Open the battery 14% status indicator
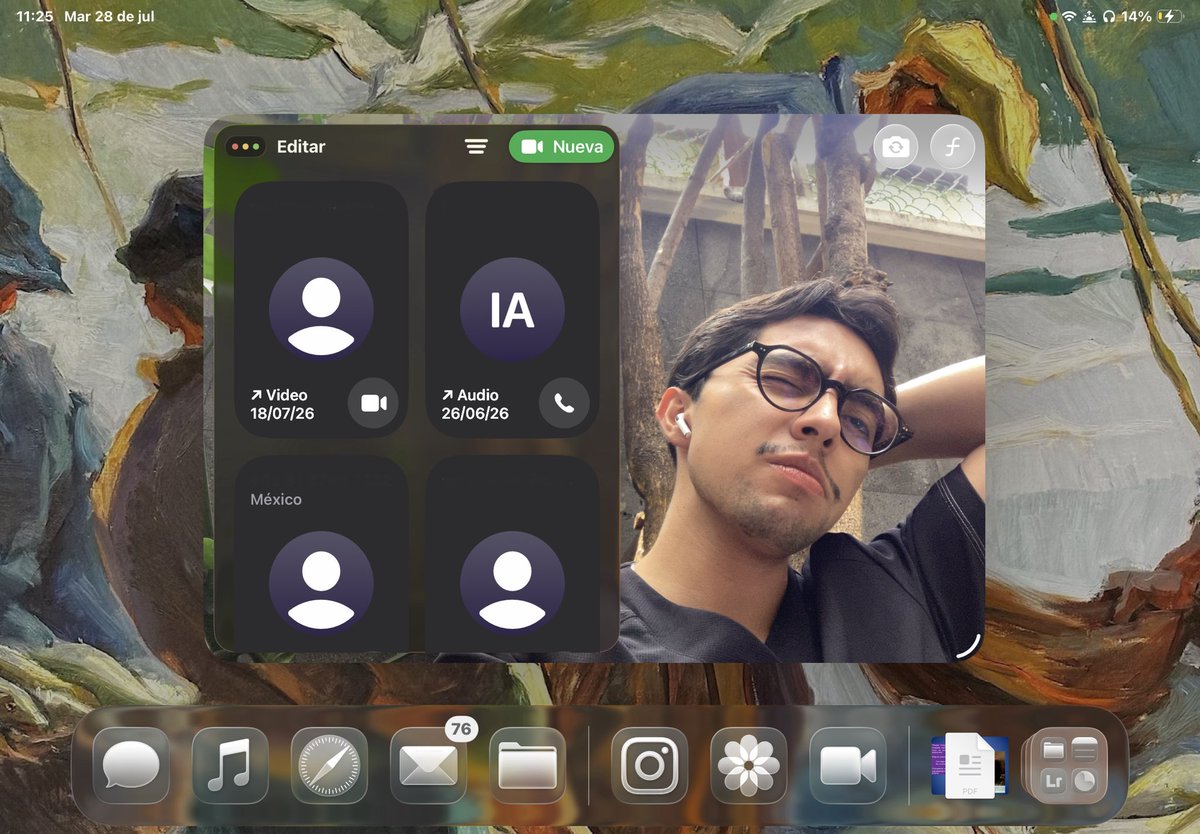This screenshot has height=834, width=1200. click(x=1151, y=17)
